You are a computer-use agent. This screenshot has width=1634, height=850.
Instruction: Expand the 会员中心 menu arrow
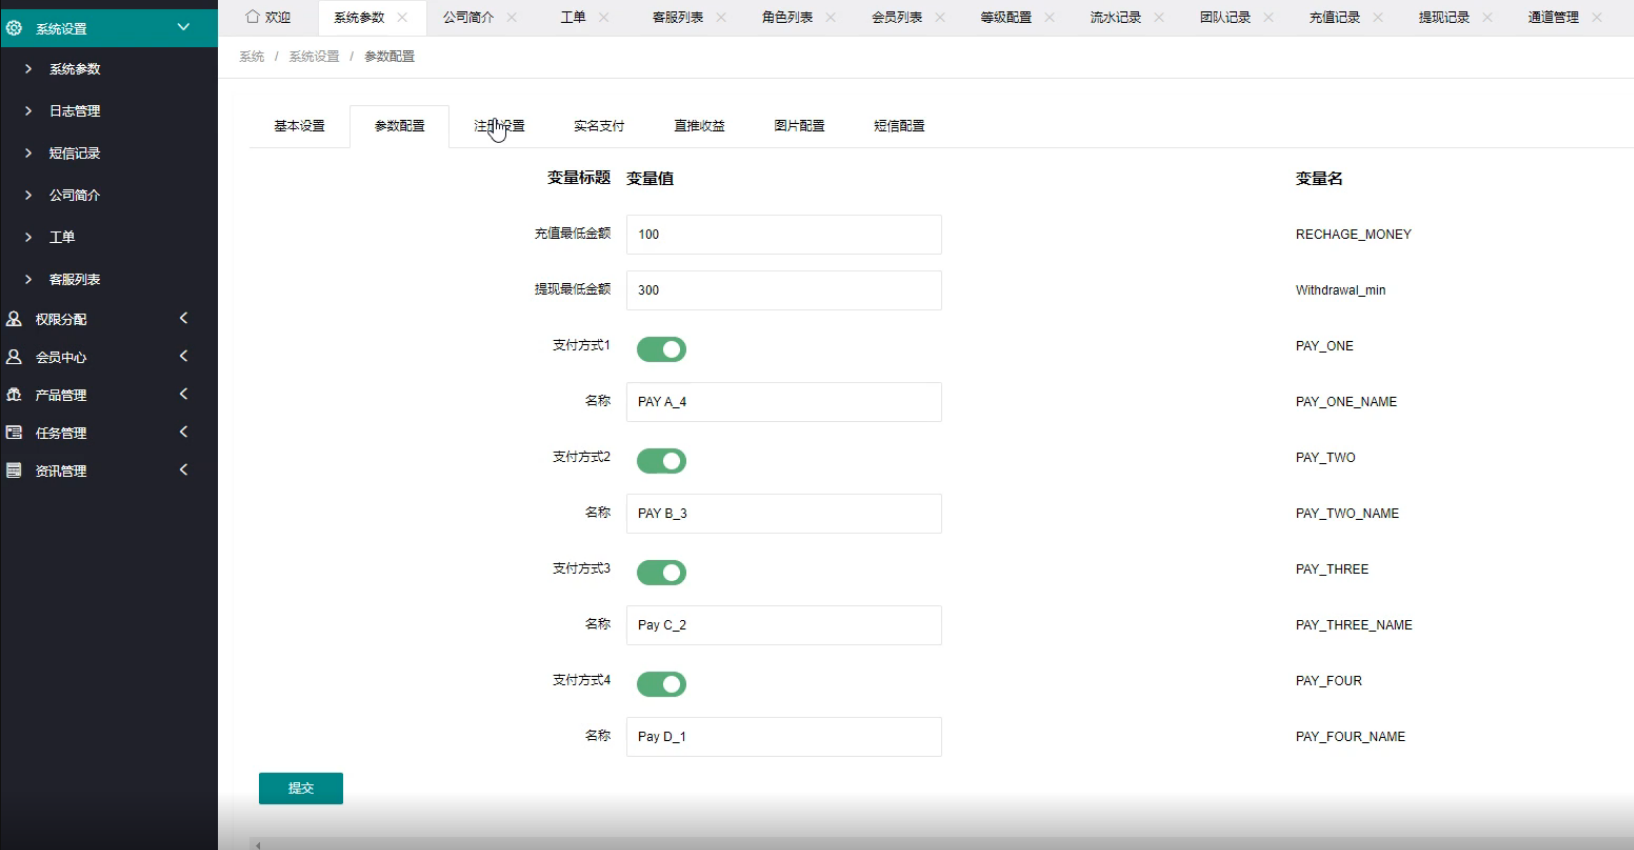[184, 356]
